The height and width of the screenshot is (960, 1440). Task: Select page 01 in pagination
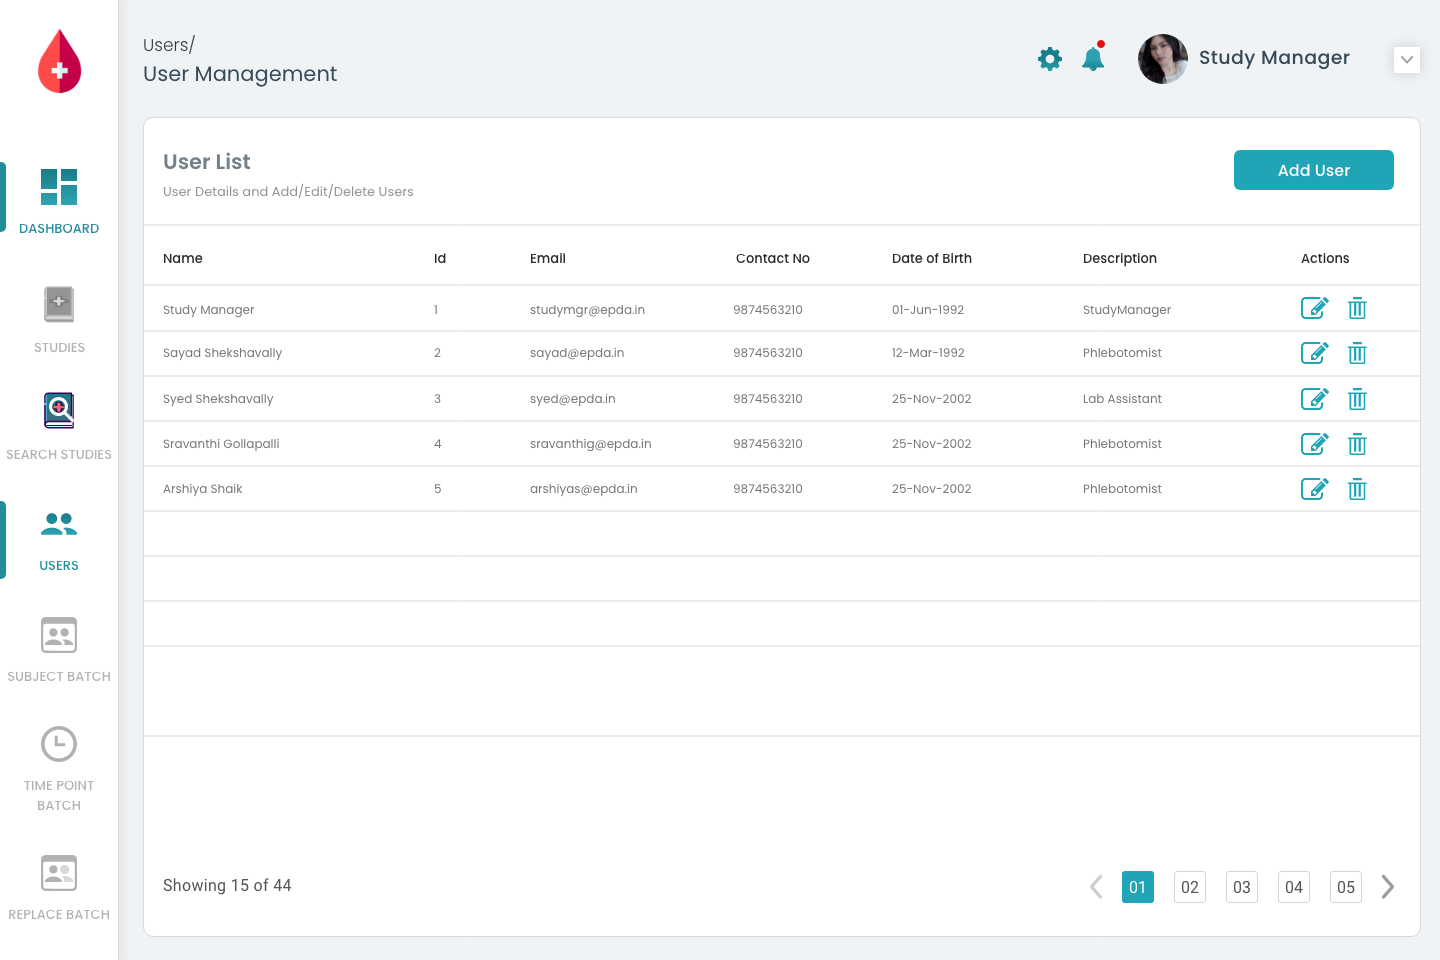(1138, 887)
